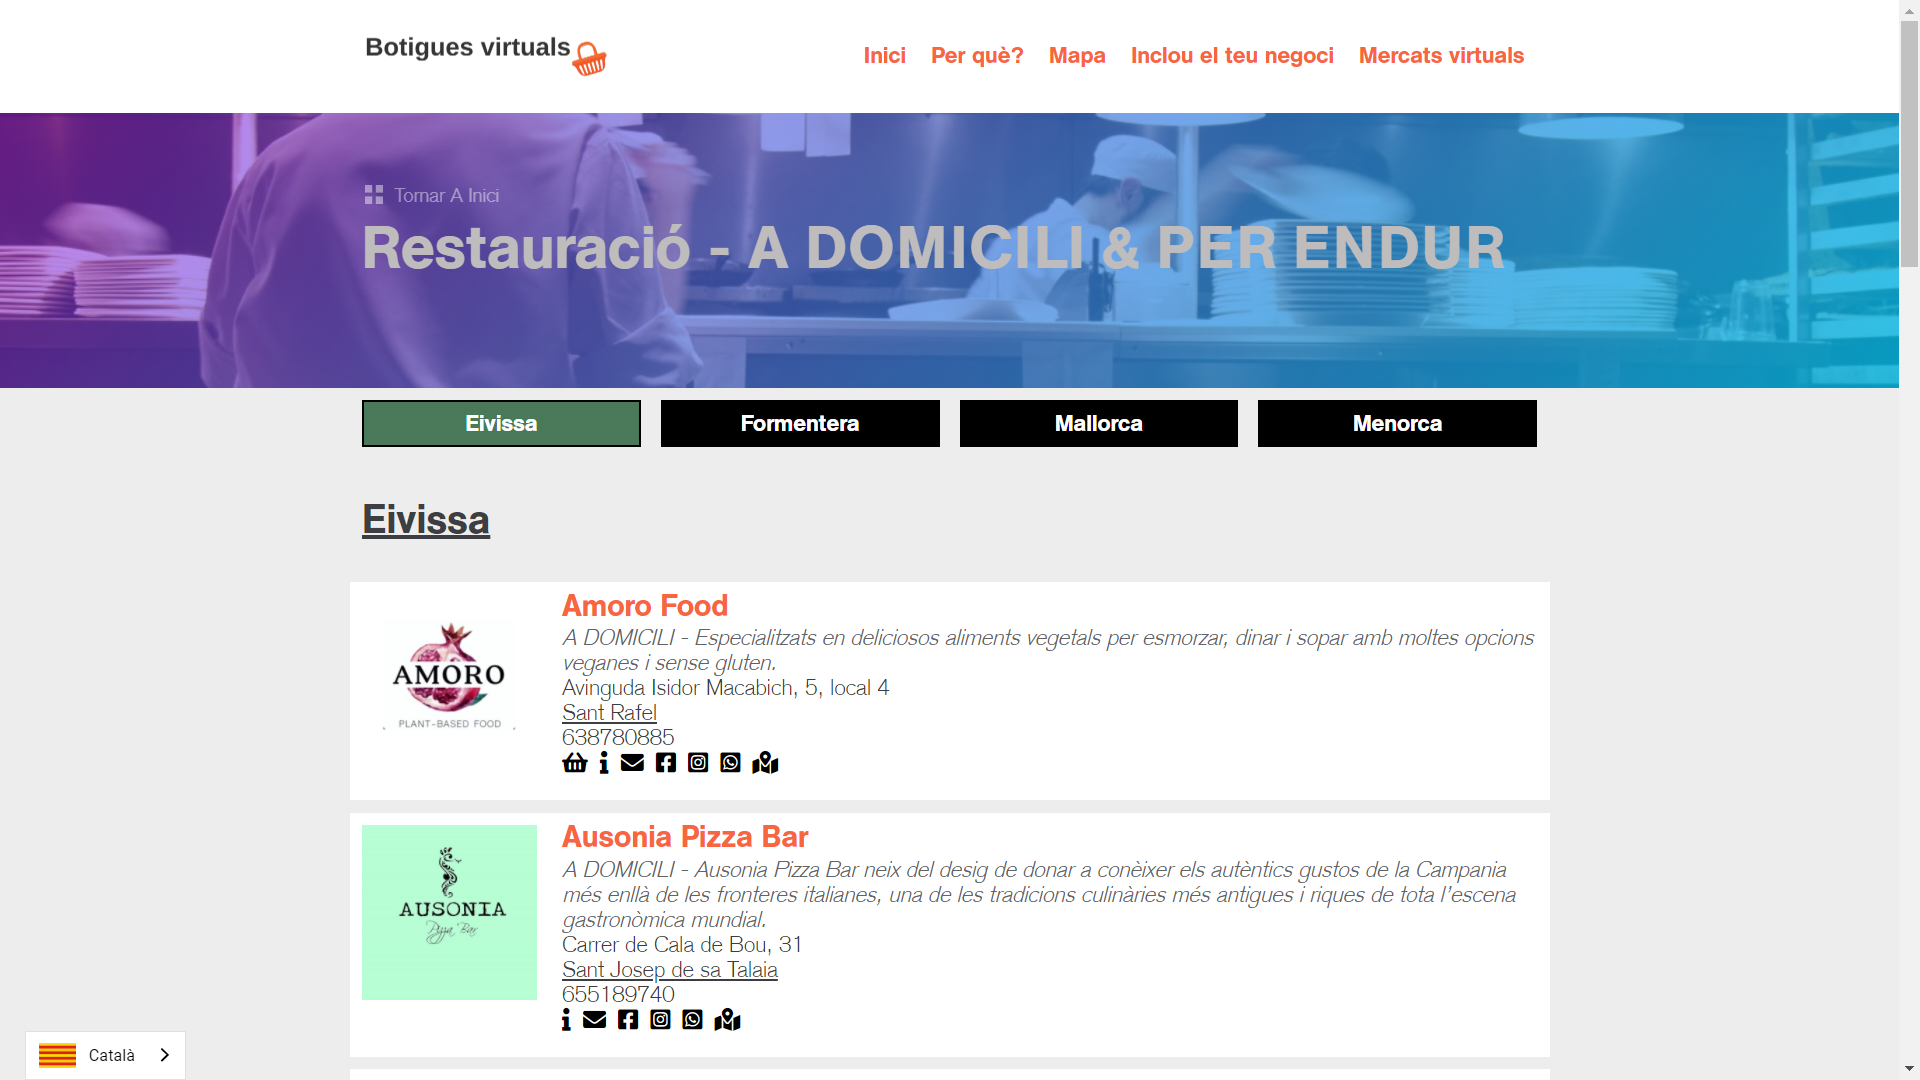Open Ausonia Pizza Bar info icon
The height and width of the screenshot is (1080, 1920).
pos(566,1020)
